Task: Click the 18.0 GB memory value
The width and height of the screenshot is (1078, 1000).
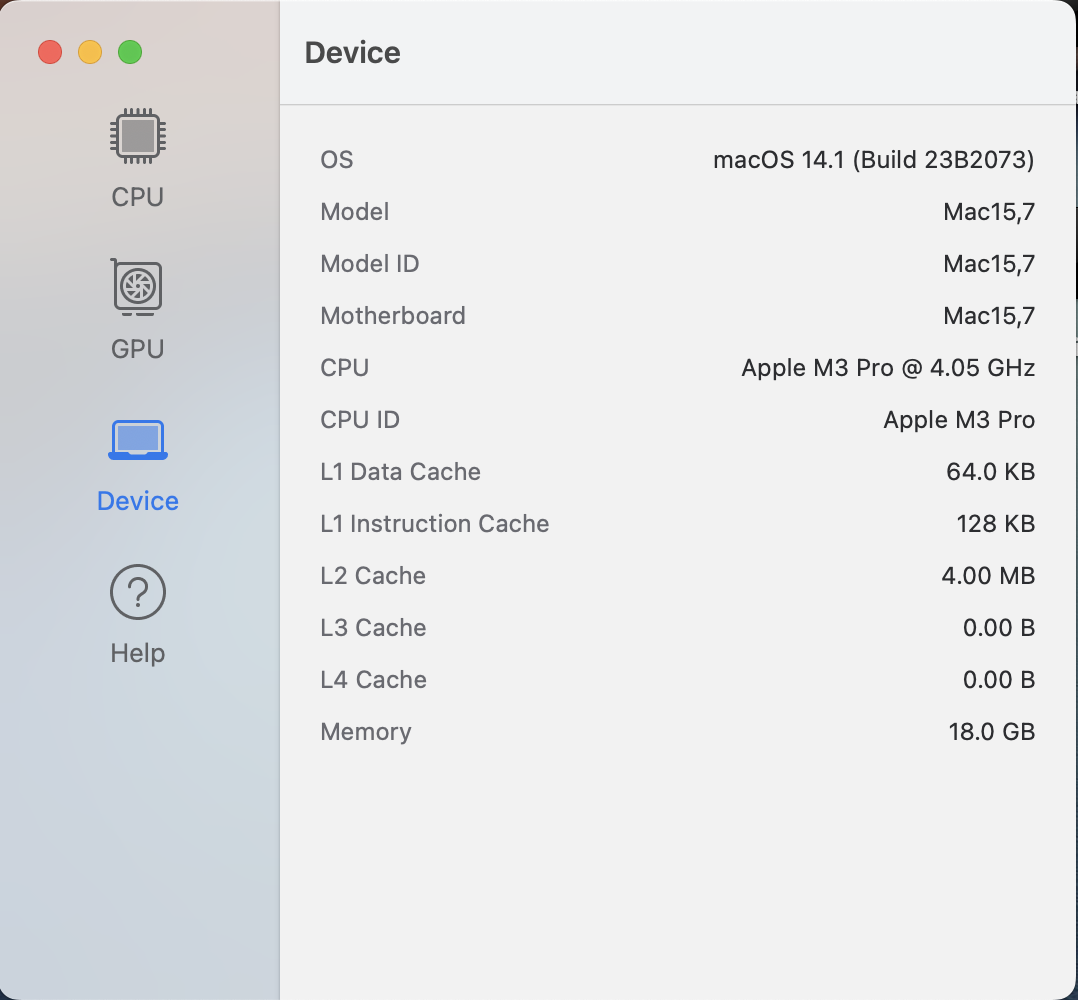Action: pyautogui.click(x=991, y=732)
